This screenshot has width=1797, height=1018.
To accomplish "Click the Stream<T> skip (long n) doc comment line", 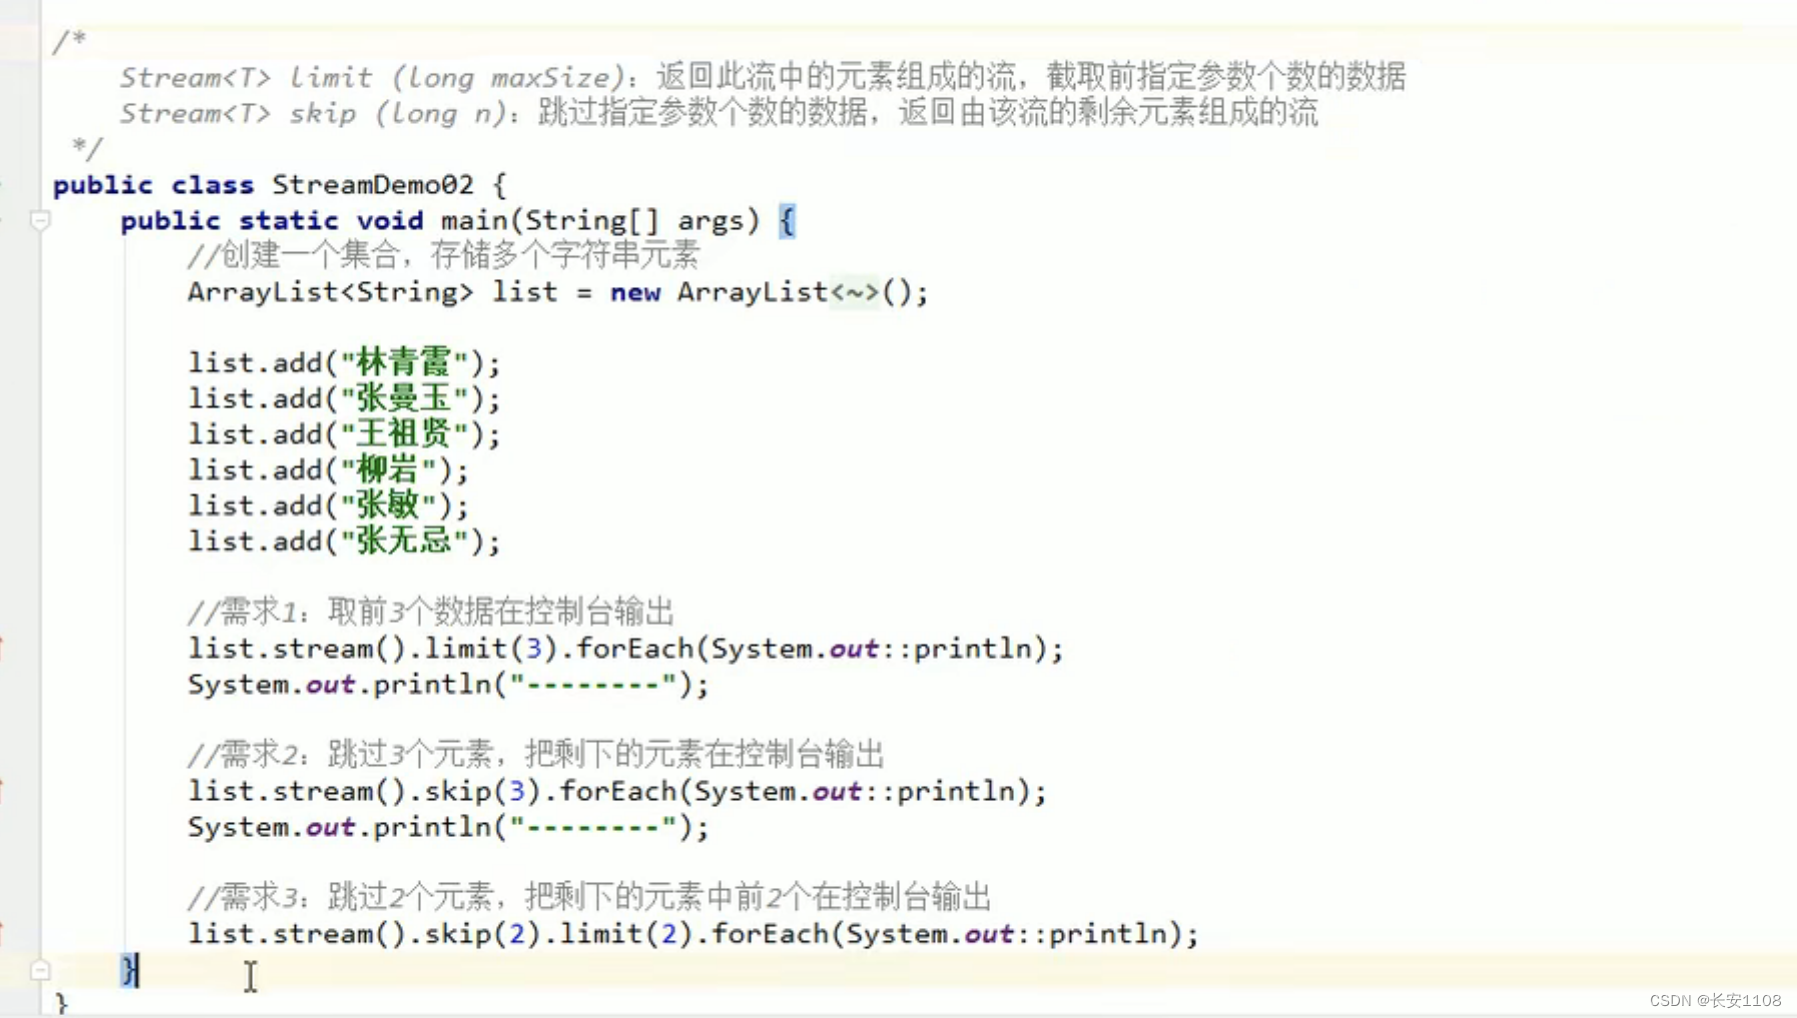I will 719,113.
